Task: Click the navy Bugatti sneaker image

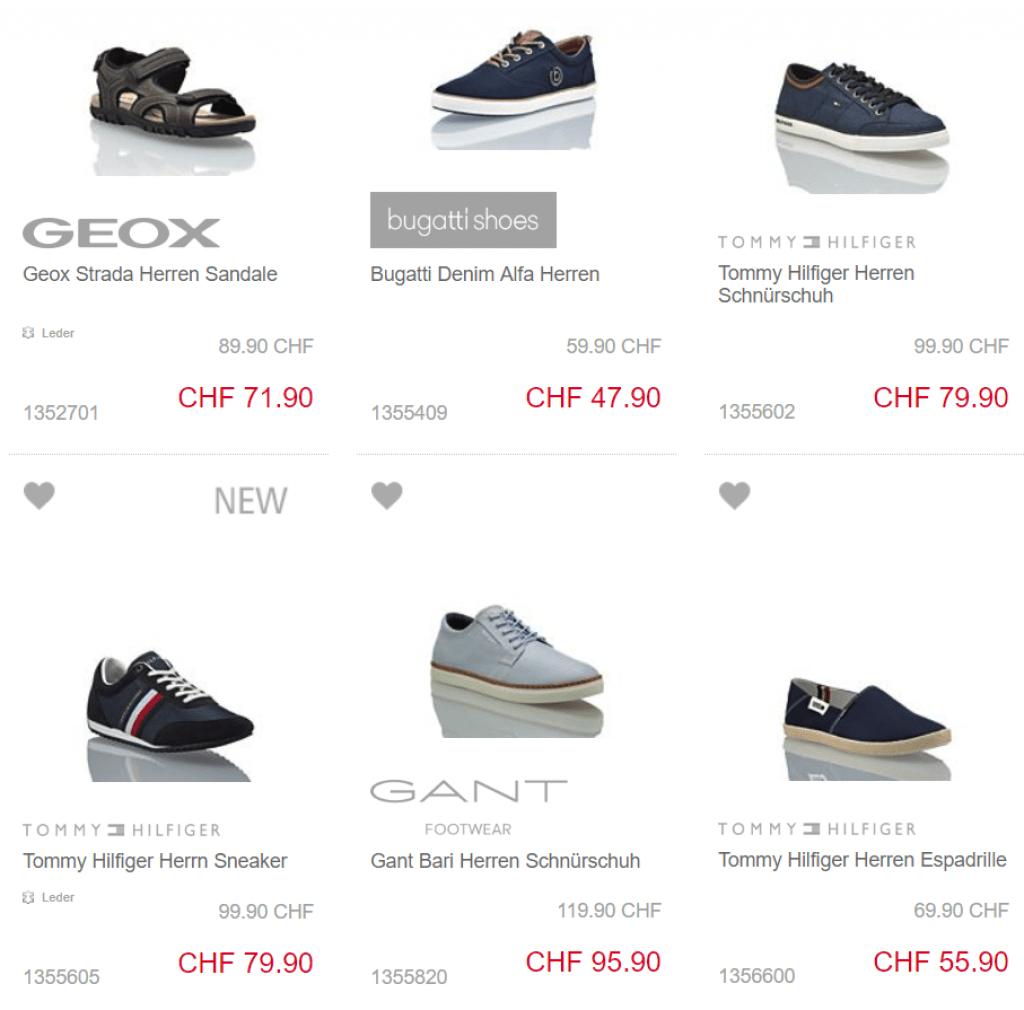Action: 514,88
